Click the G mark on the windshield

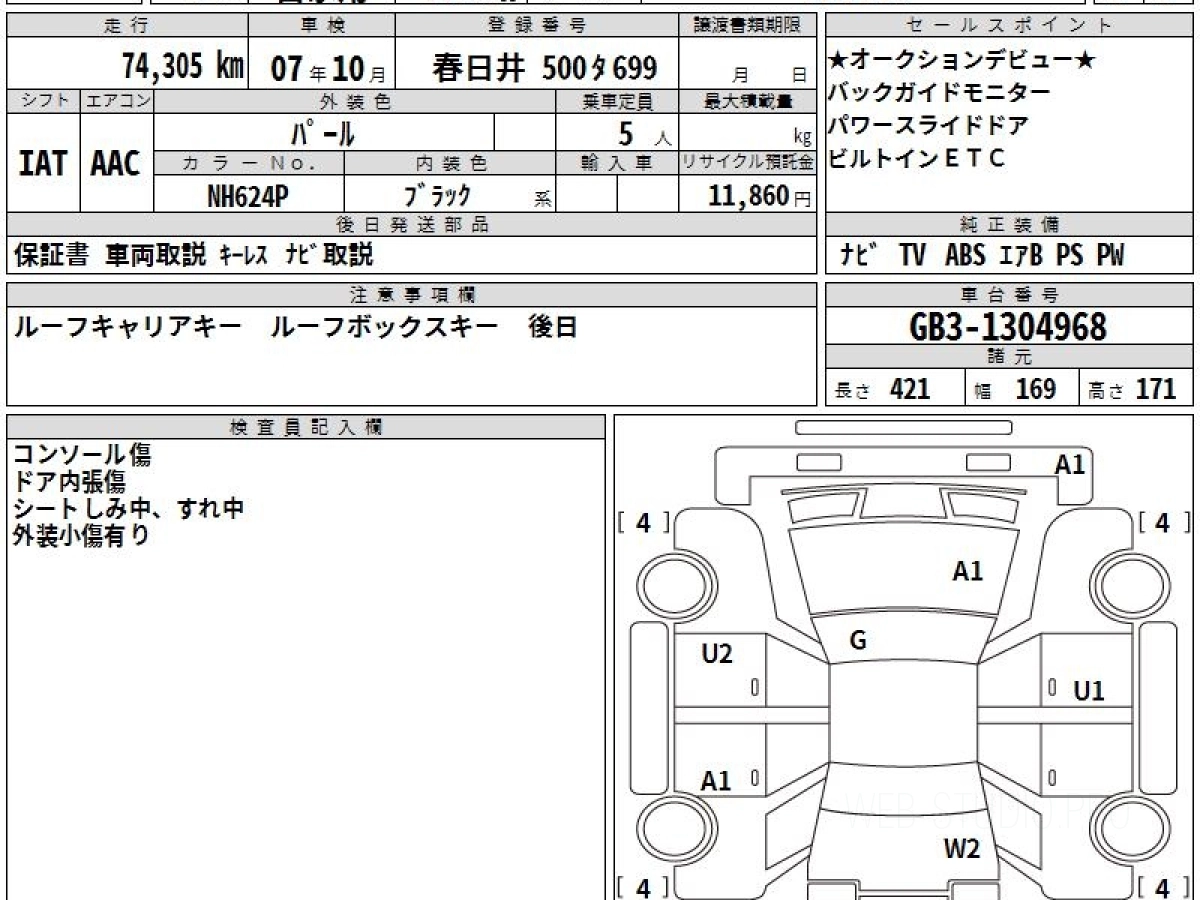point(858,641)
